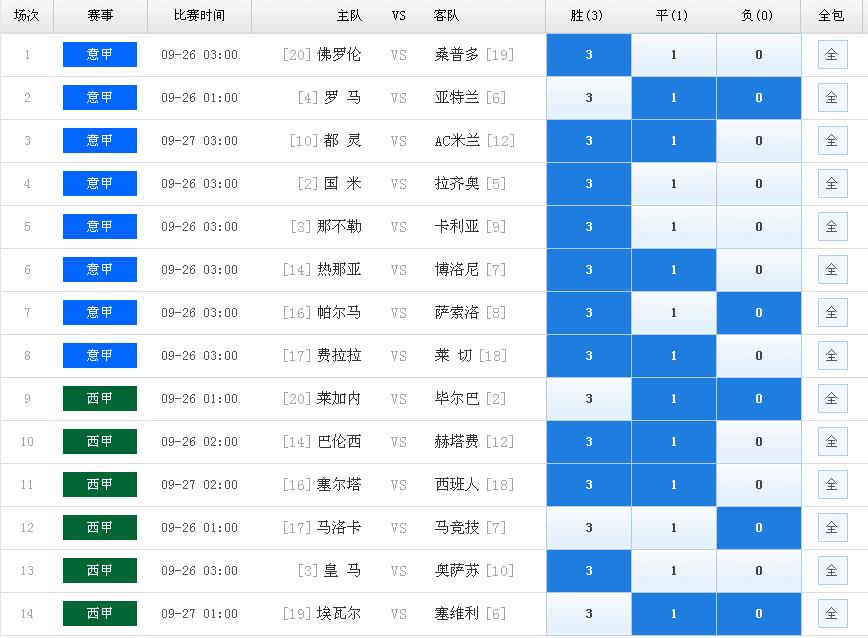Click 全 button in row 14 埃瓦尔

coord(832,614)
